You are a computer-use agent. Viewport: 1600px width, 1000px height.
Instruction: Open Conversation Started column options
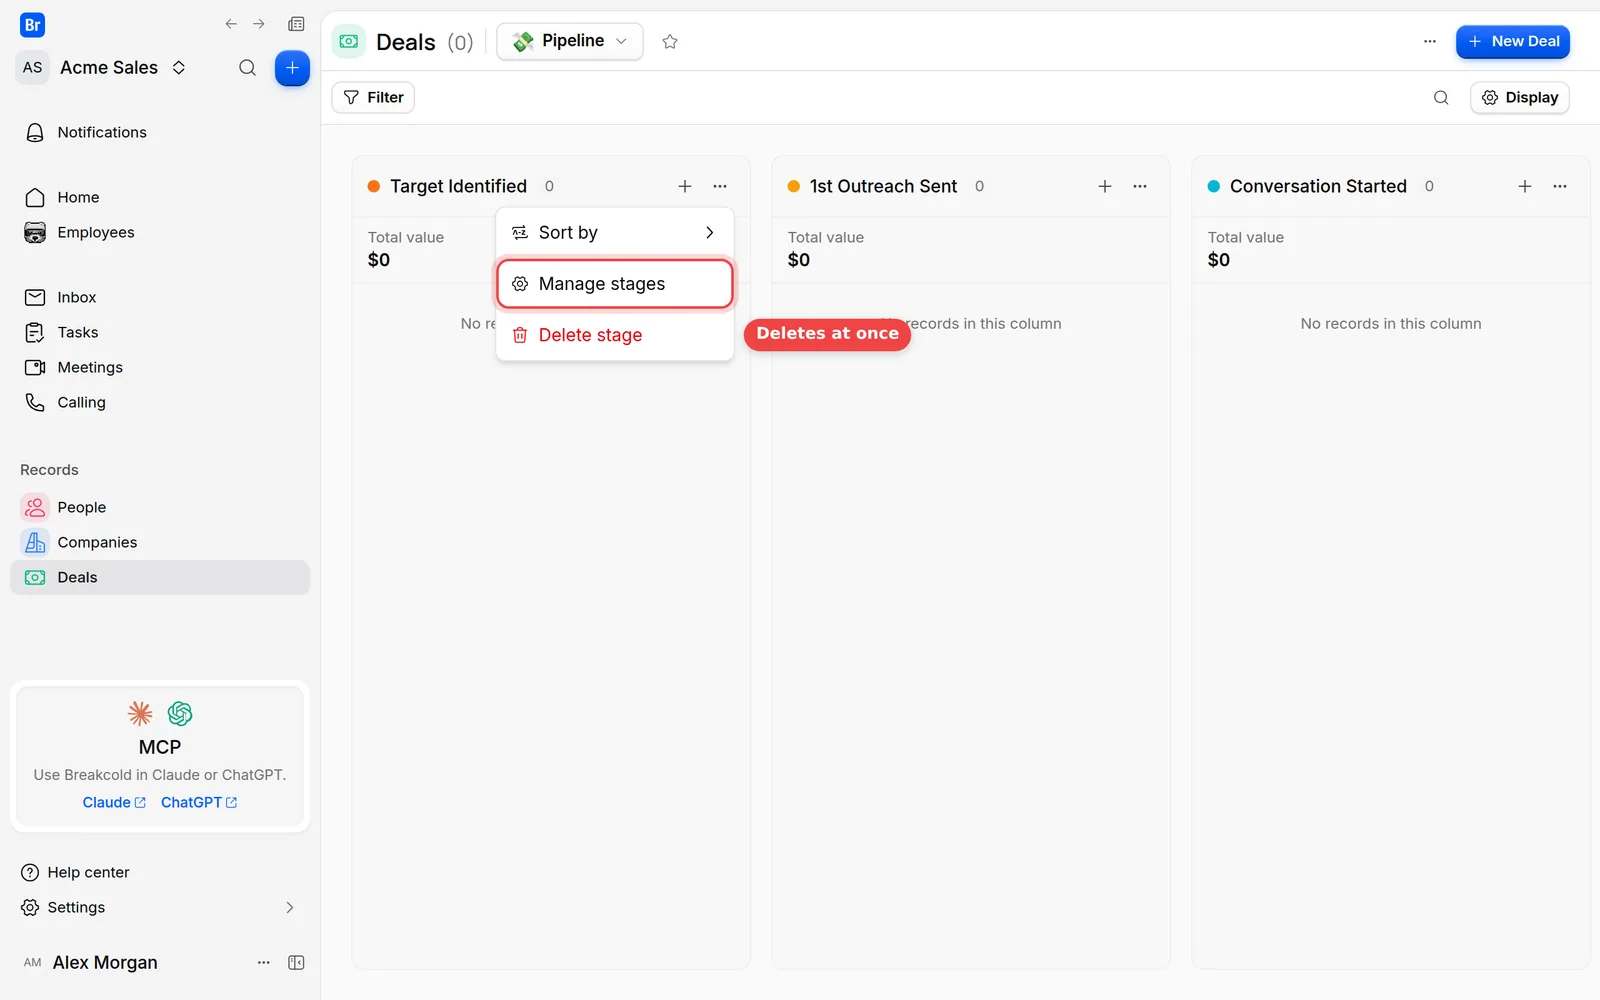pyautogui.click(x=1560, y=186)
